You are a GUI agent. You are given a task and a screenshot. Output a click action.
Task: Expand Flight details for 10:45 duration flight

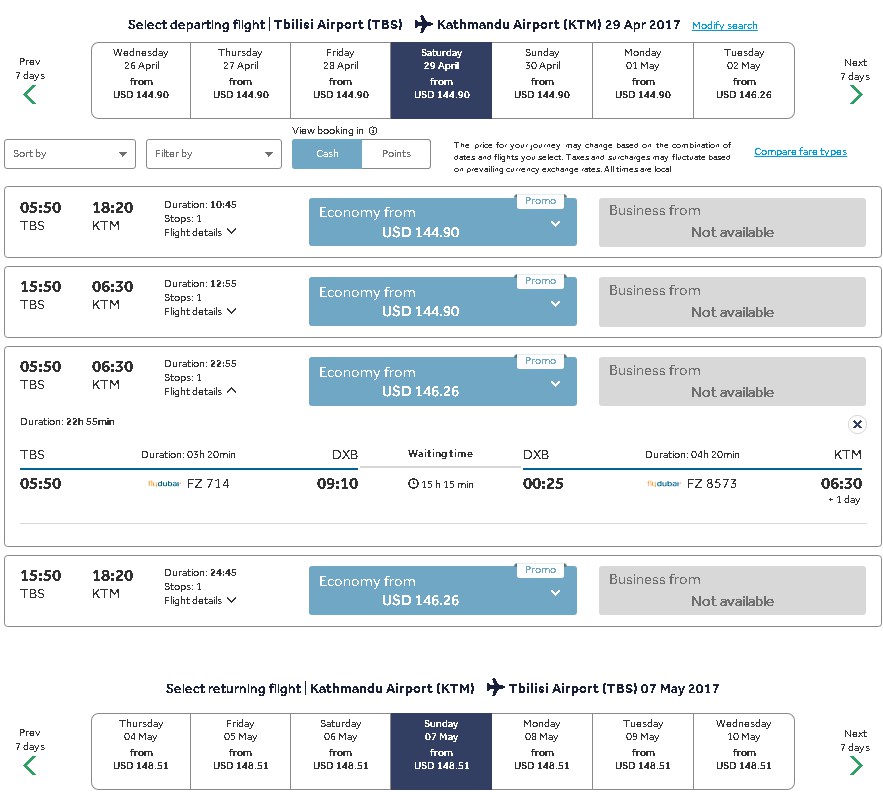pos(200,232)
